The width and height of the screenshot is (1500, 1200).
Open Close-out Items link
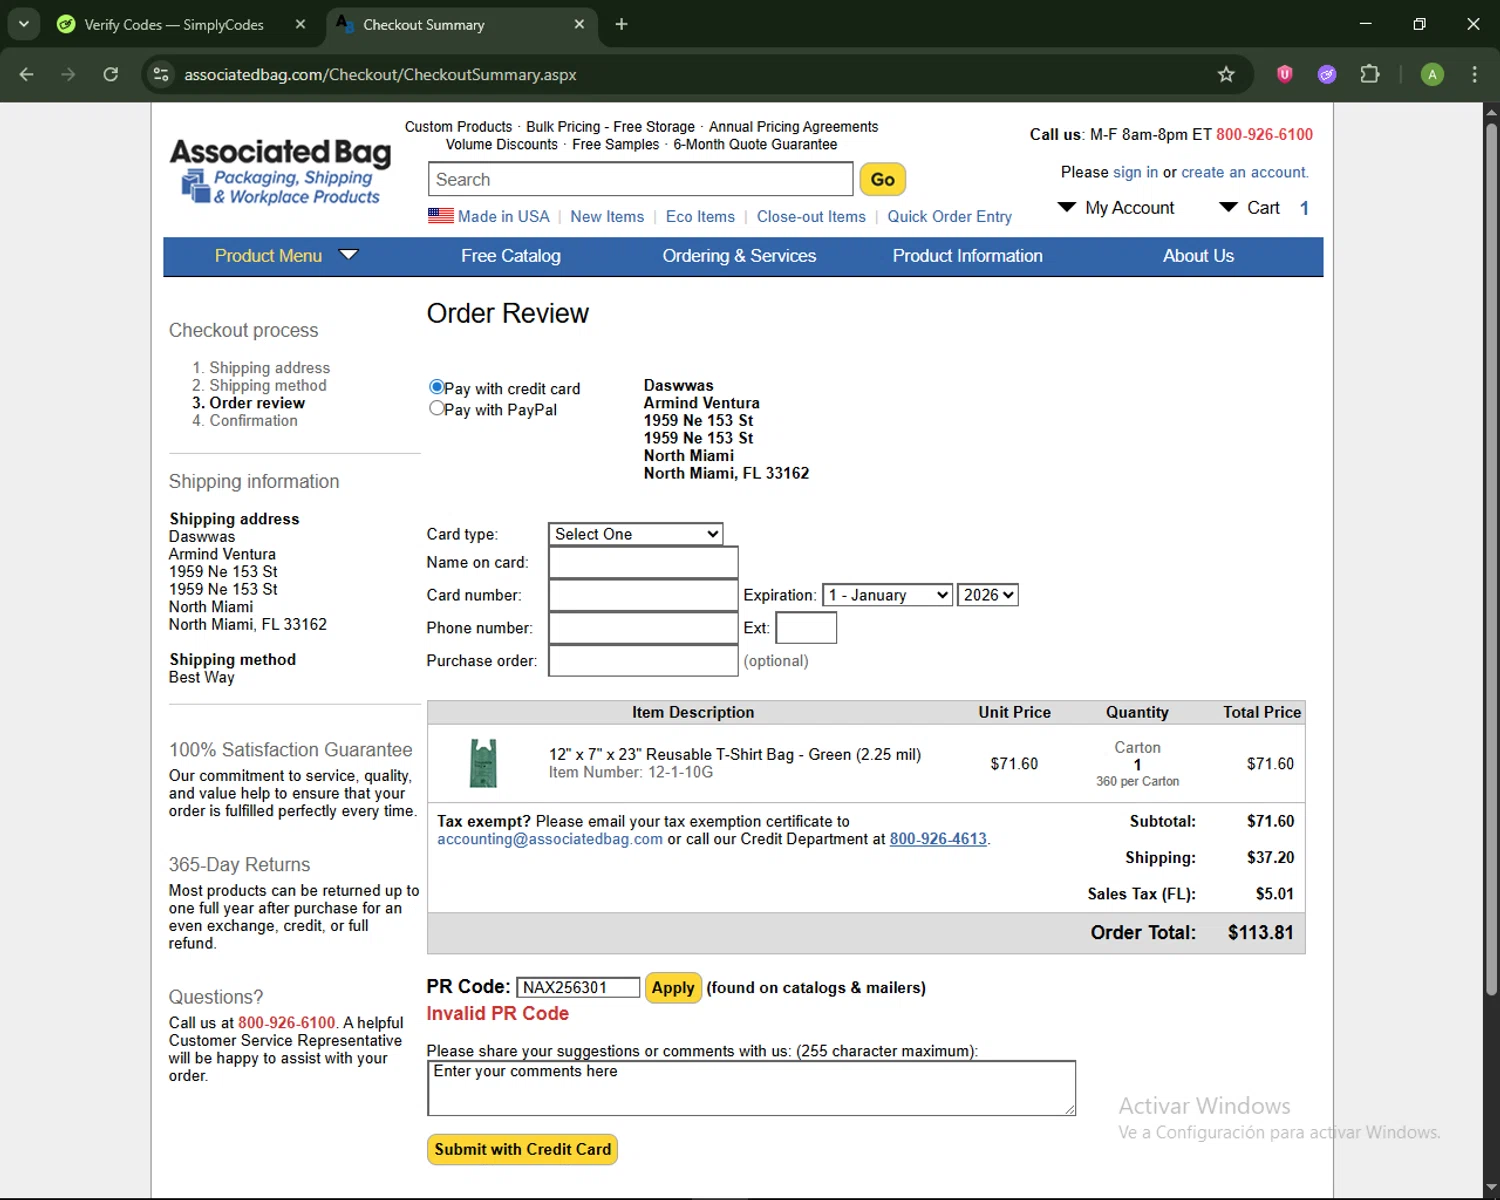(811, 216)
